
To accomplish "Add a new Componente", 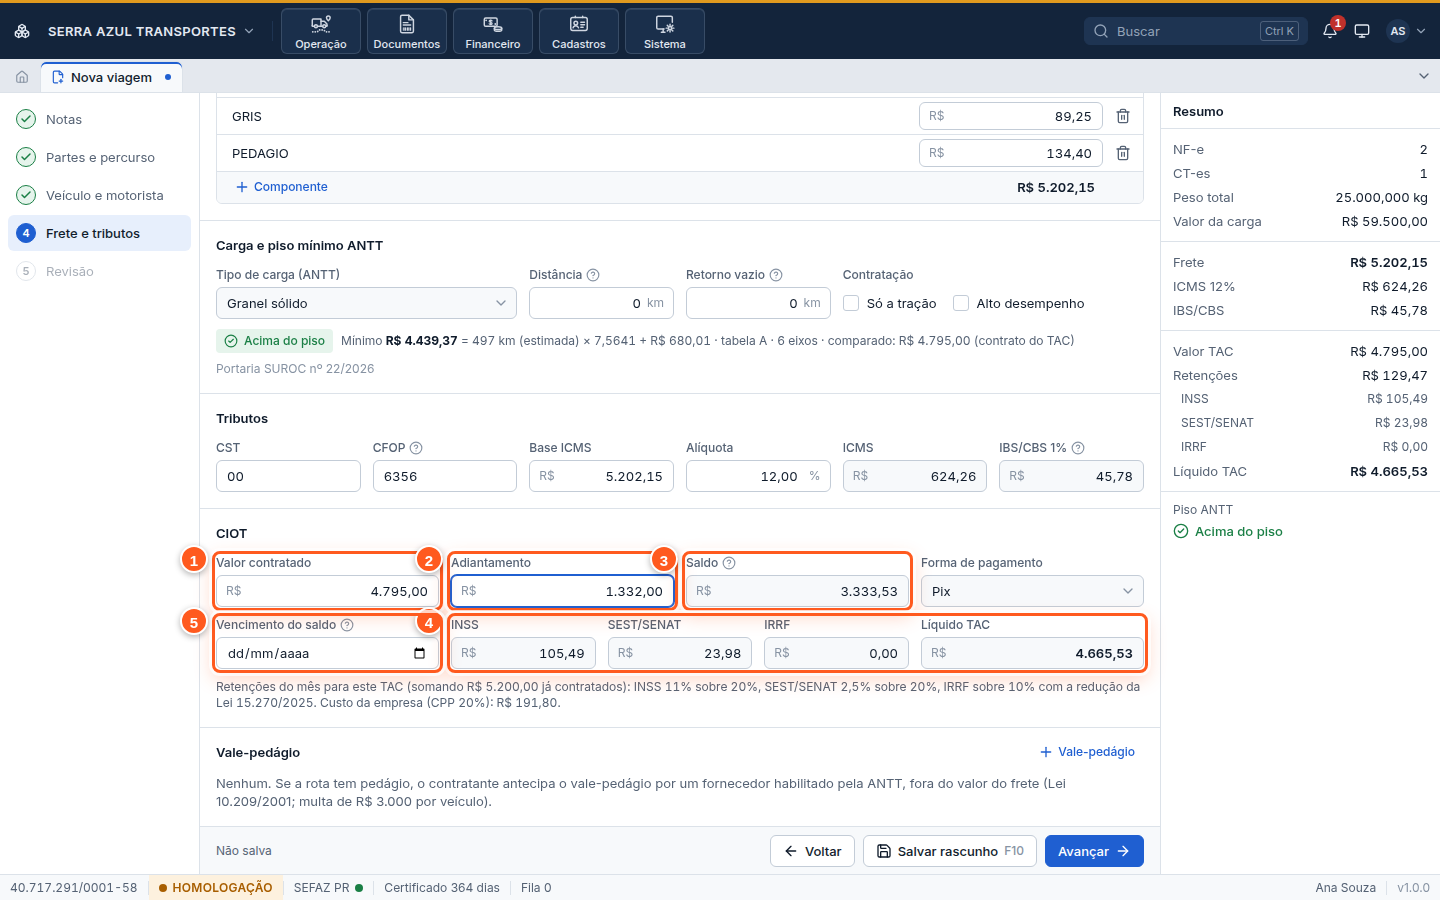I will 282,187.
